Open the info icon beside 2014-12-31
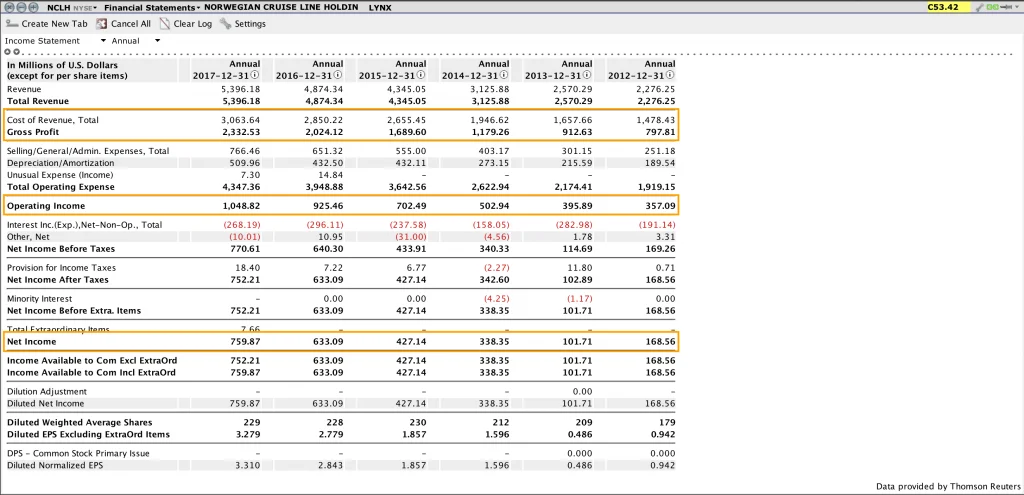 pos(505,76)
